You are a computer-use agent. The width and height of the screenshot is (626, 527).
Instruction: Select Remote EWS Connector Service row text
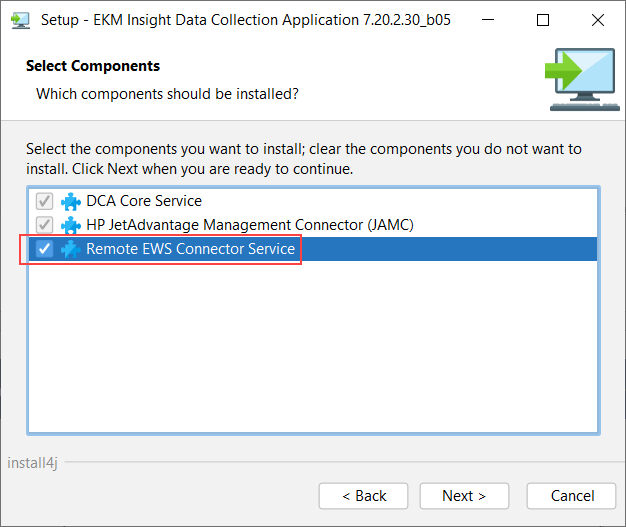pos(190,249)
